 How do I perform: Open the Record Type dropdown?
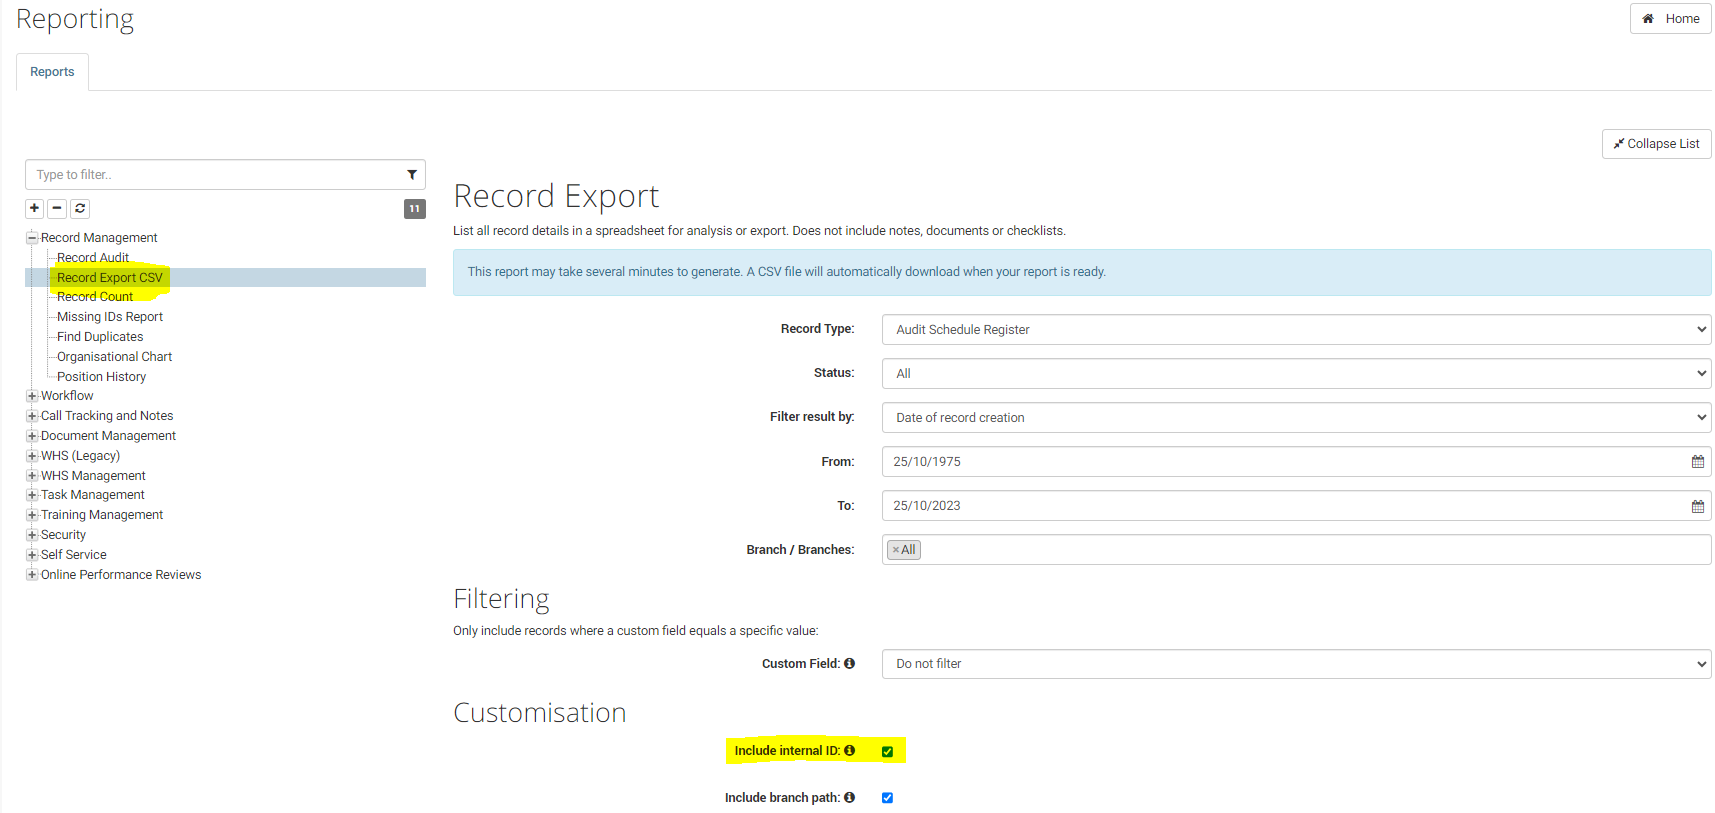1296,329
